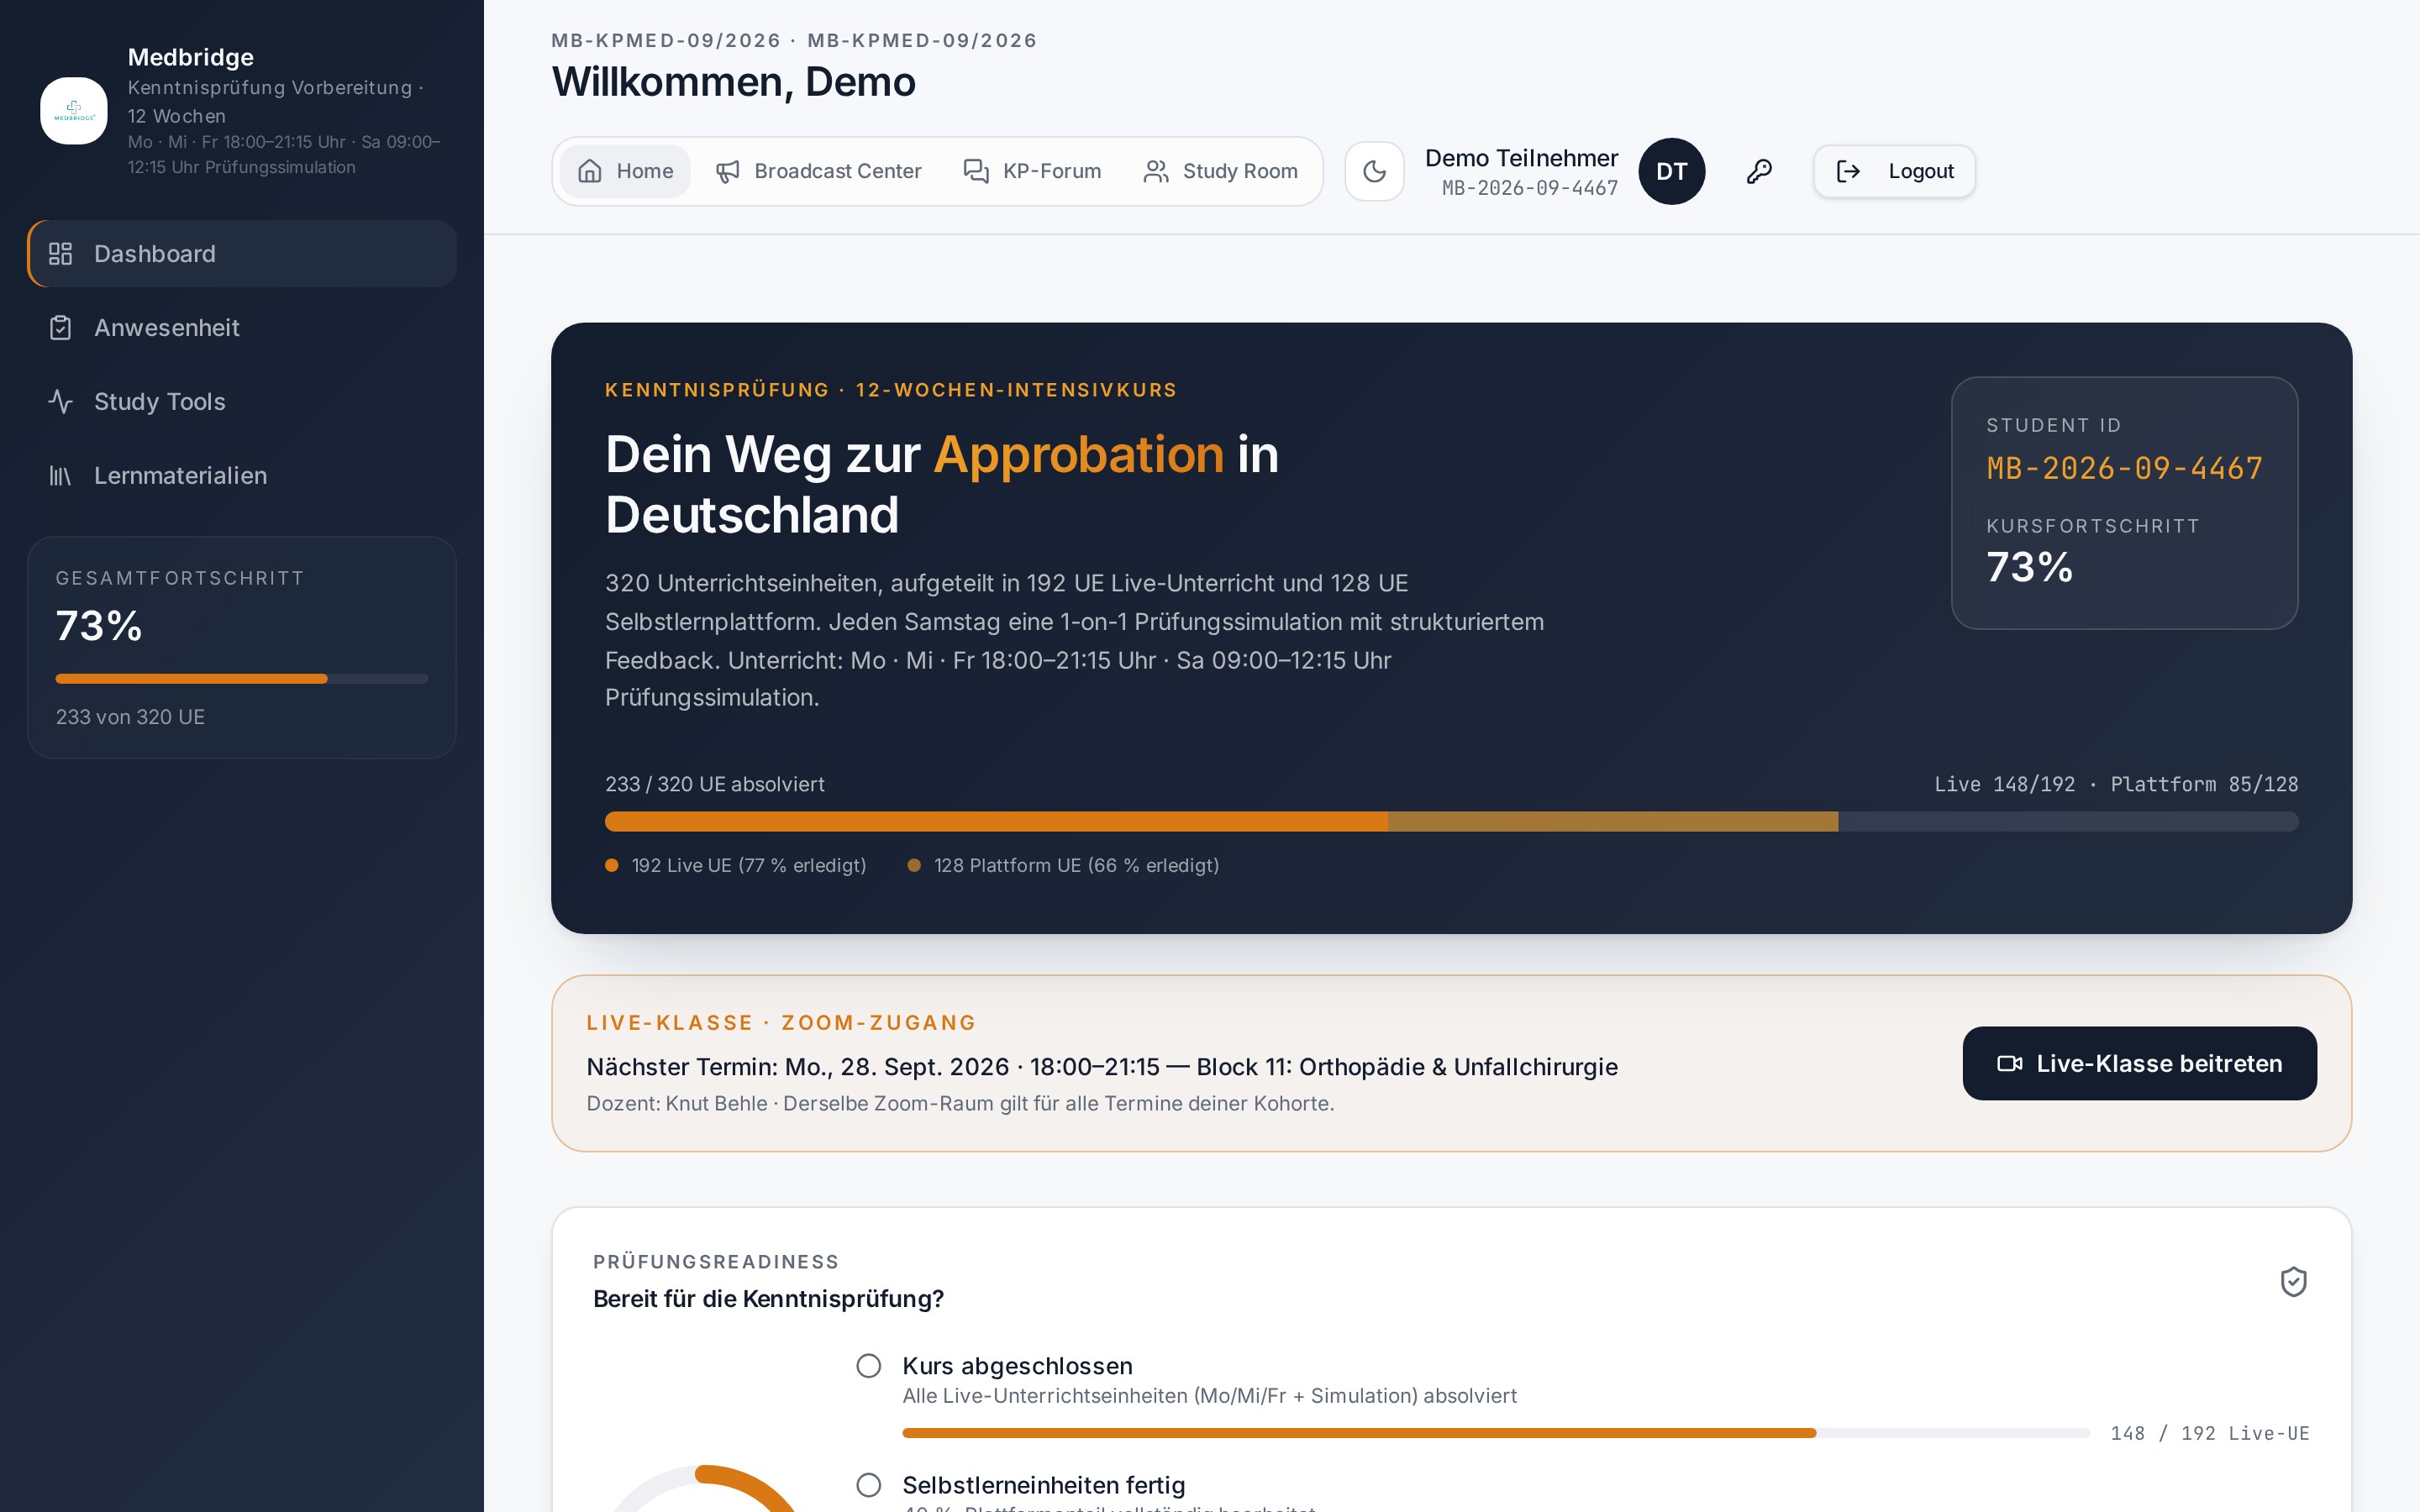
Task: Click the Broadcast Center megaphone icon
Action: (x=728, y=171)
